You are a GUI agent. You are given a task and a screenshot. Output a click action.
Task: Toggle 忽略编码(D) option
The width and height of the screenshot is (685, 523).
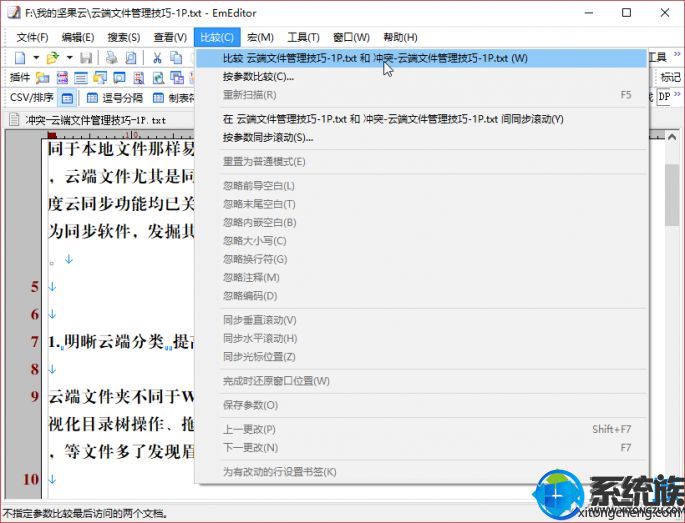pos(421,296)
